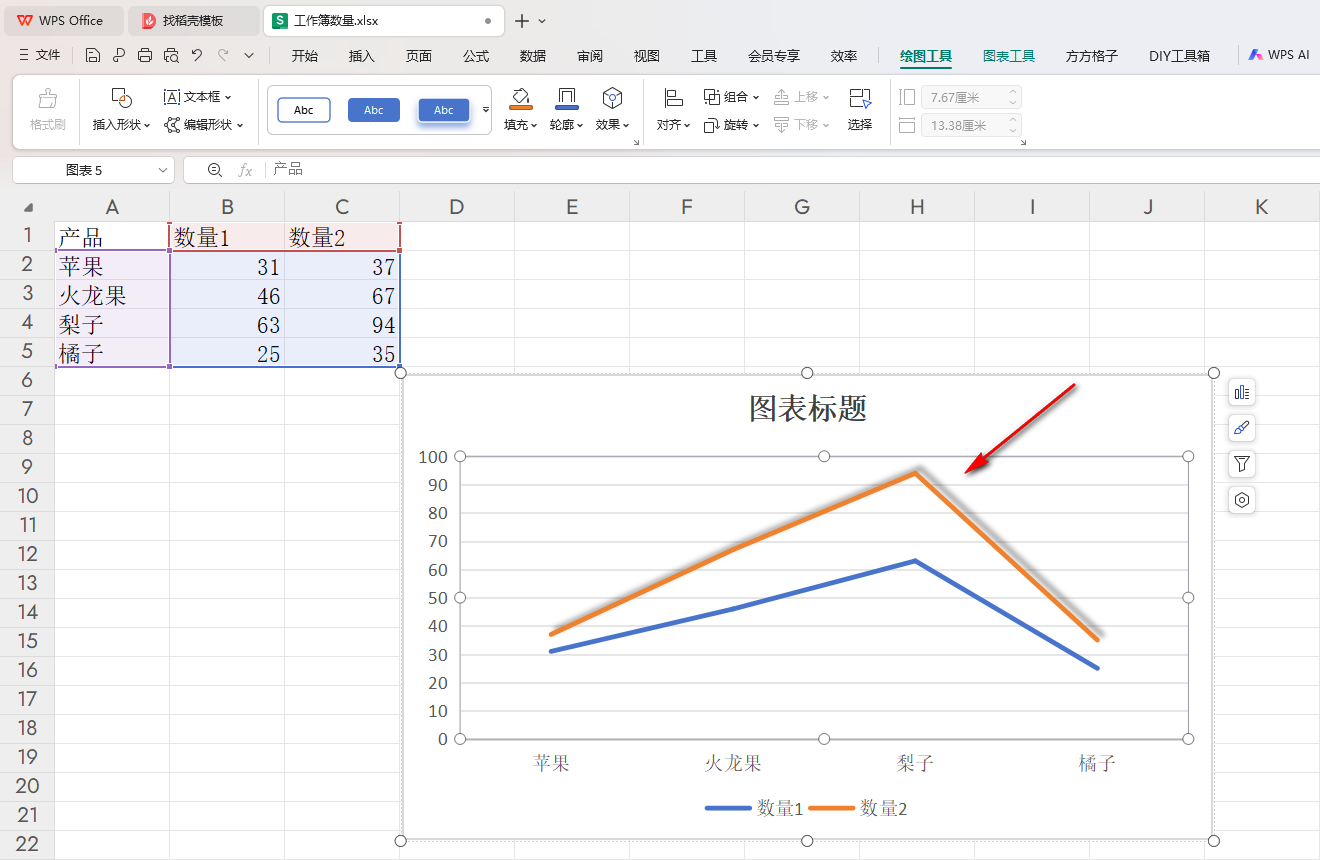Screen dimensions: 1320x860
Task: Select cell B3 containing 46
Action: [x=227, y=295]
